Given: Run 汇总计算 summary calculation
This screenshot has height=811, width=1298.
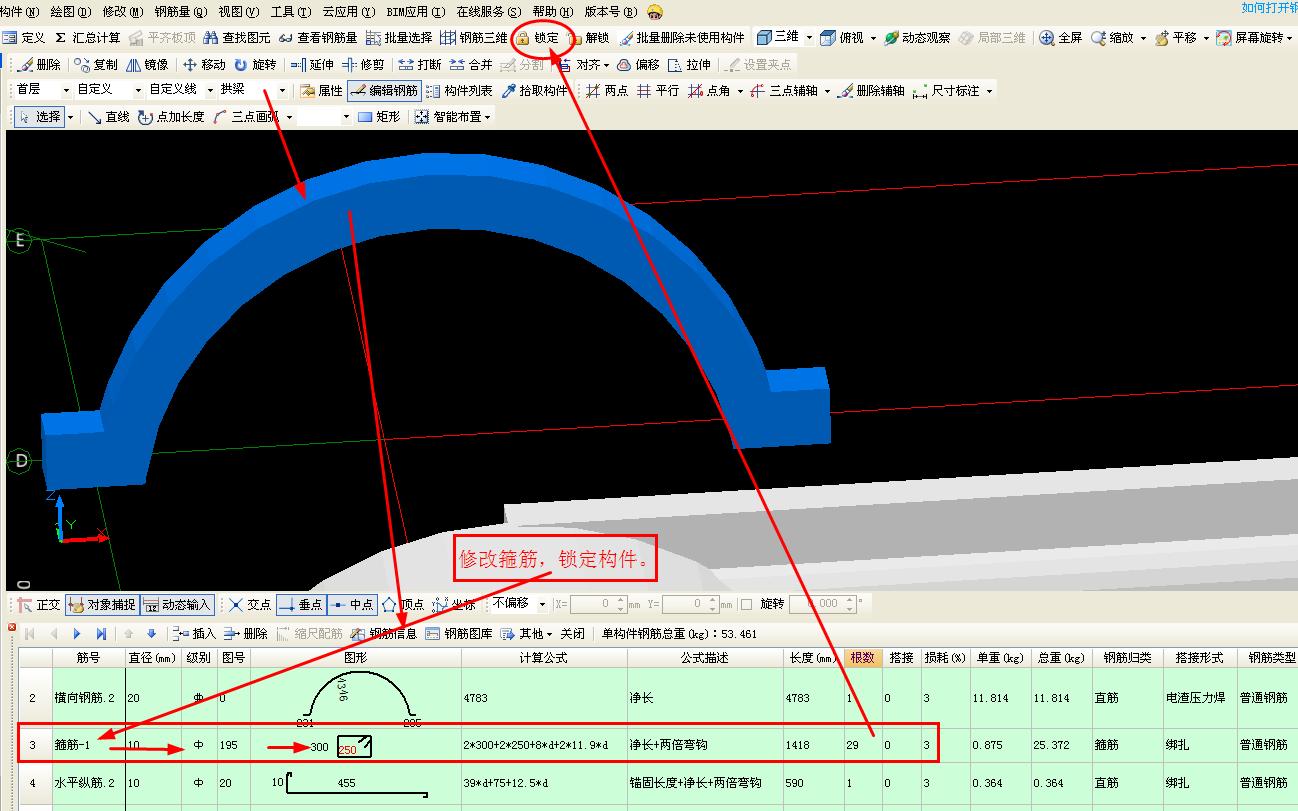Looking at the screenshot, I should click(87, 38).
